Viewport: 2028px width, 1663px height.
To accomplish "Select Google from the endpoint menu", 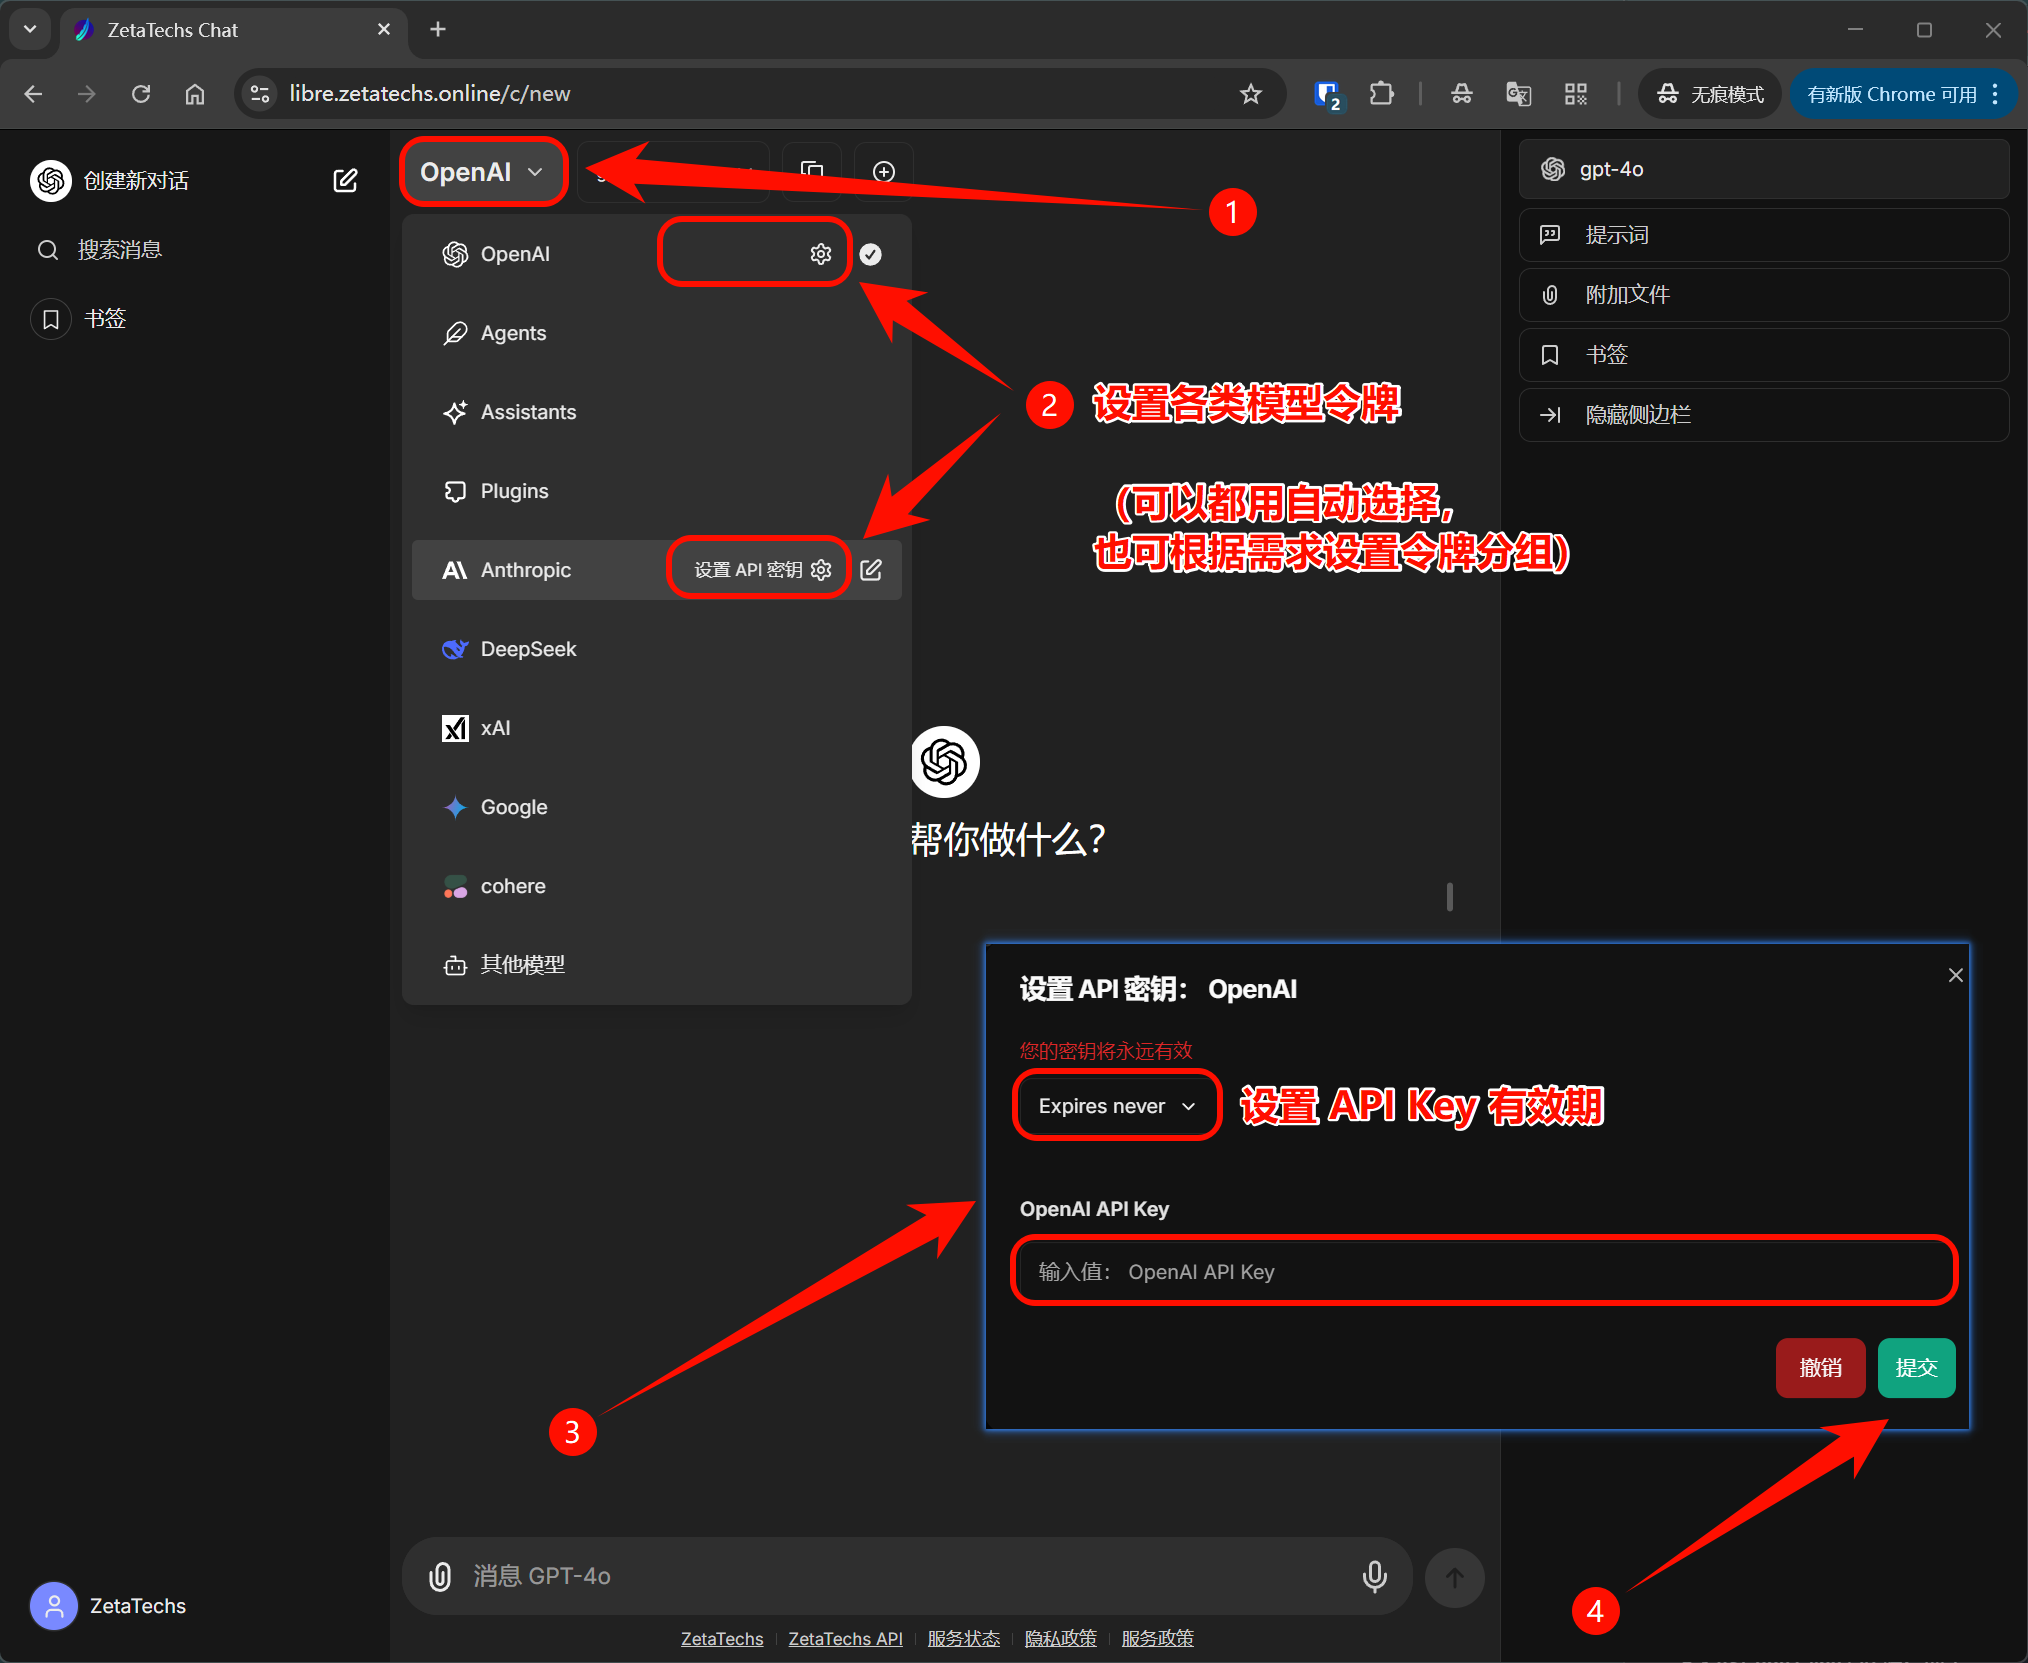I will [657, 807].
